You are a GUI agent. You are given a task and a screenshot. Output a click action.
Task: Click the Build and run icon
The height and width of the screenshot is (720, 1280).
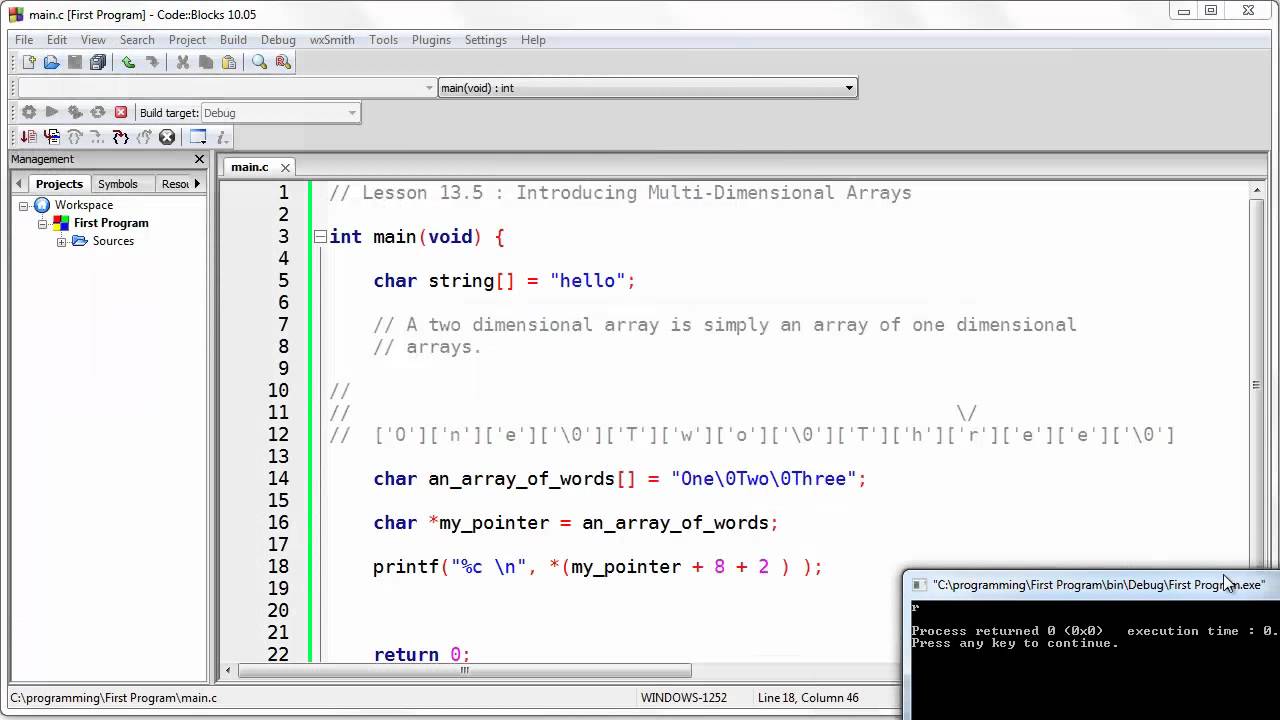tap(75, 113)
